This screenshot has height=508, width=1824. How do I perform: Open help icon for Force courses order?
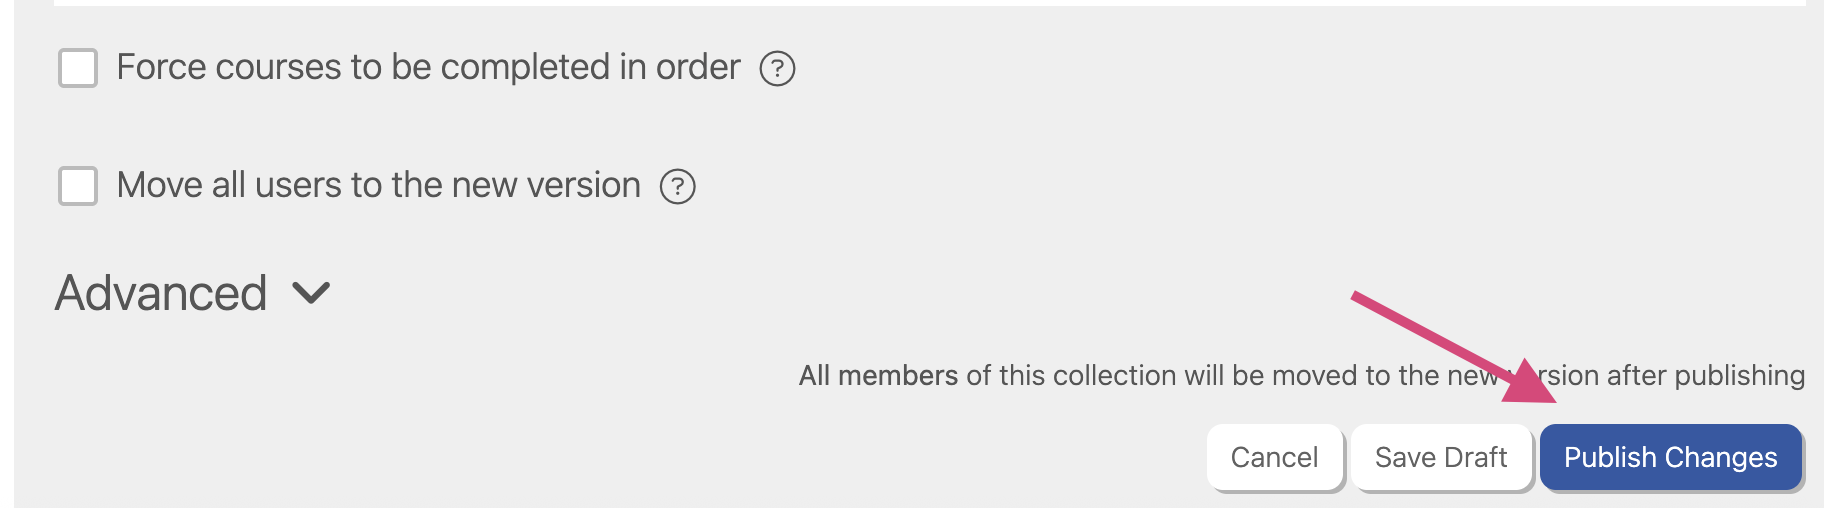coord(777,69)
